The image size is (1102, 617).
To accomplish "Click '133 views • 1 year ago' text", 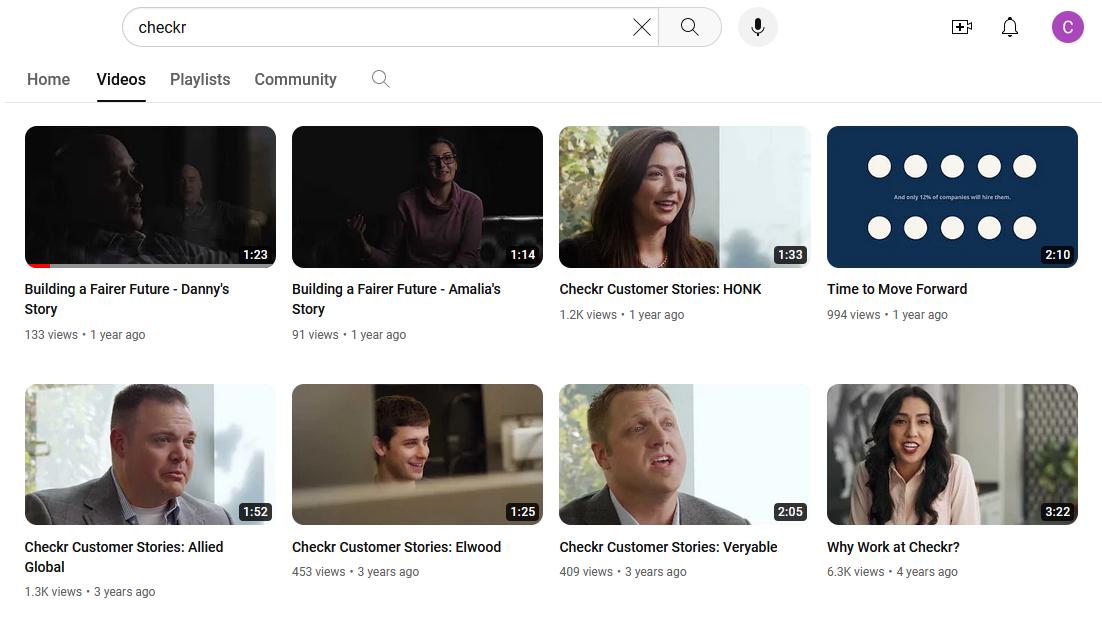I will (85, 335).
